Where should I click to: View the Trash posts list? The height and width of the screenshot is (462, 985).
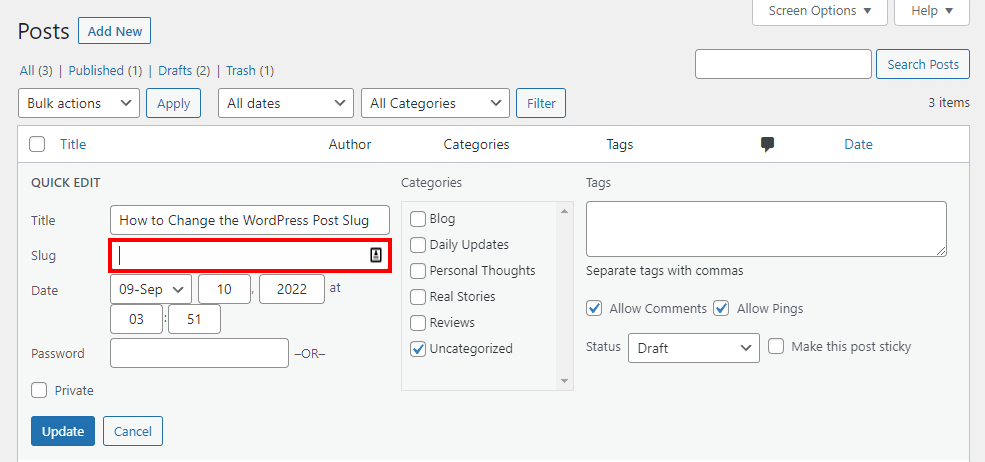tap(240, 70)
